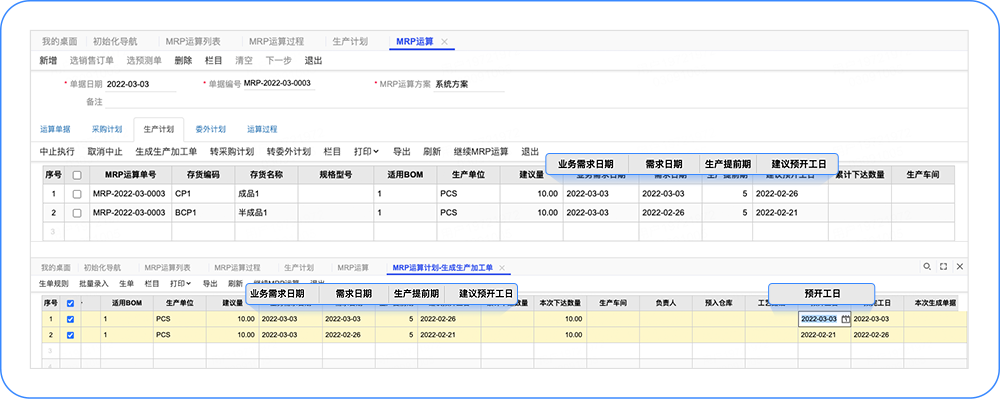The width and height of the screenshot is (1000, 399).
Task: Click 选销售订单 in the top toolbar
Action: (92, 61)
